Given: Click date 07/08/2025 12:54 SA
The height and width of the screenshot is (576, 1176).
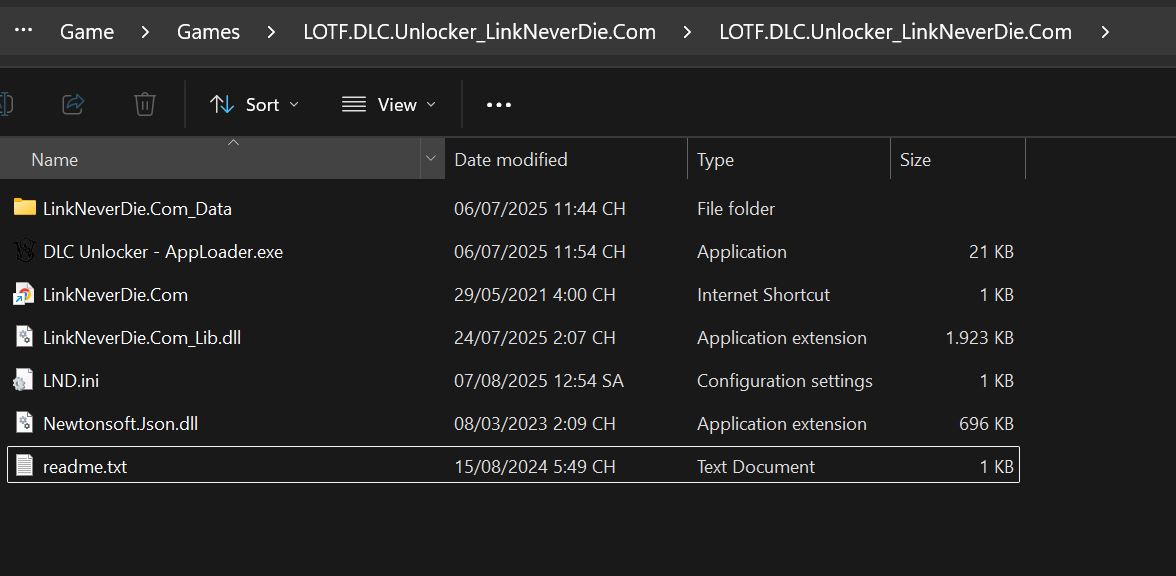Looking at the screenshot, I should 538,381.
